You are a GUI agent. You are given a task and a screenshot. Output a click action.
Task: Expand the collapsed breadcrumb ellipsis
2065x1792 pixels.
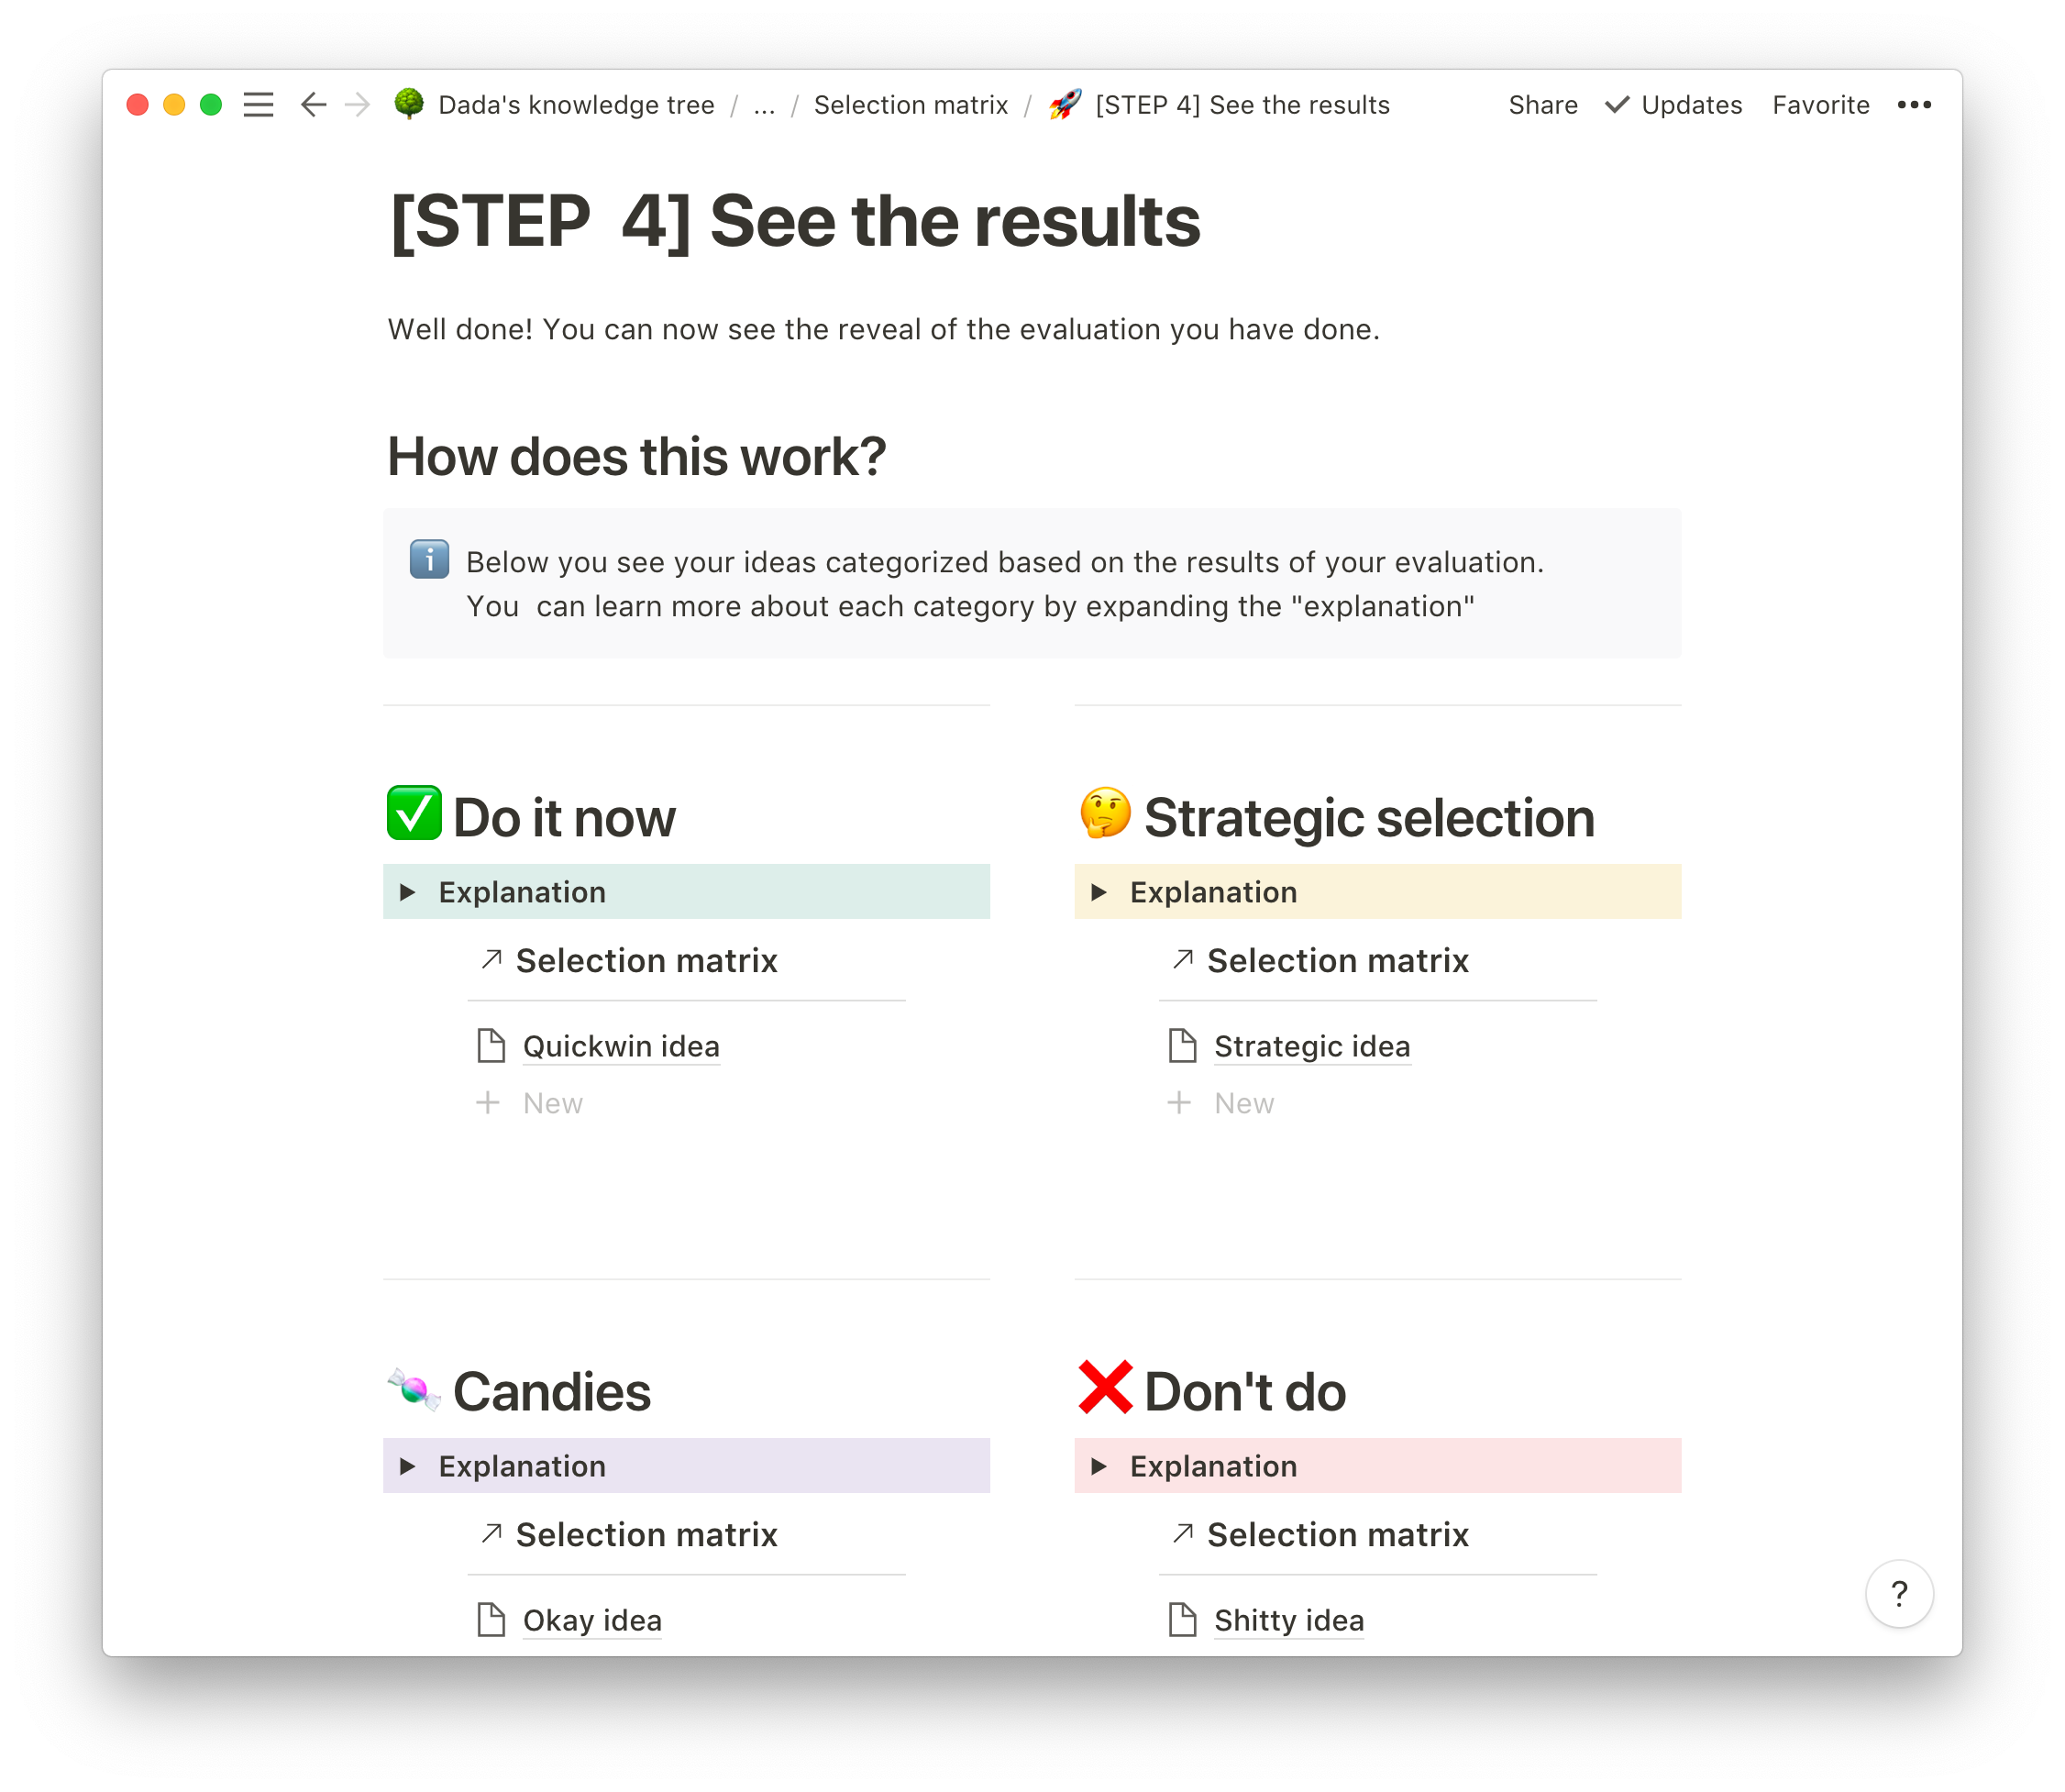[x=764, y=105]
